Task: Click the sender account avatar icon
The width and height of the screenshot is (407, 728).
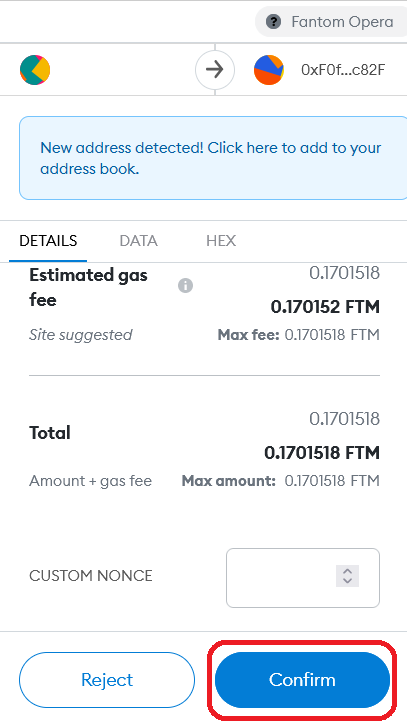Action: [x=35, y=70]
